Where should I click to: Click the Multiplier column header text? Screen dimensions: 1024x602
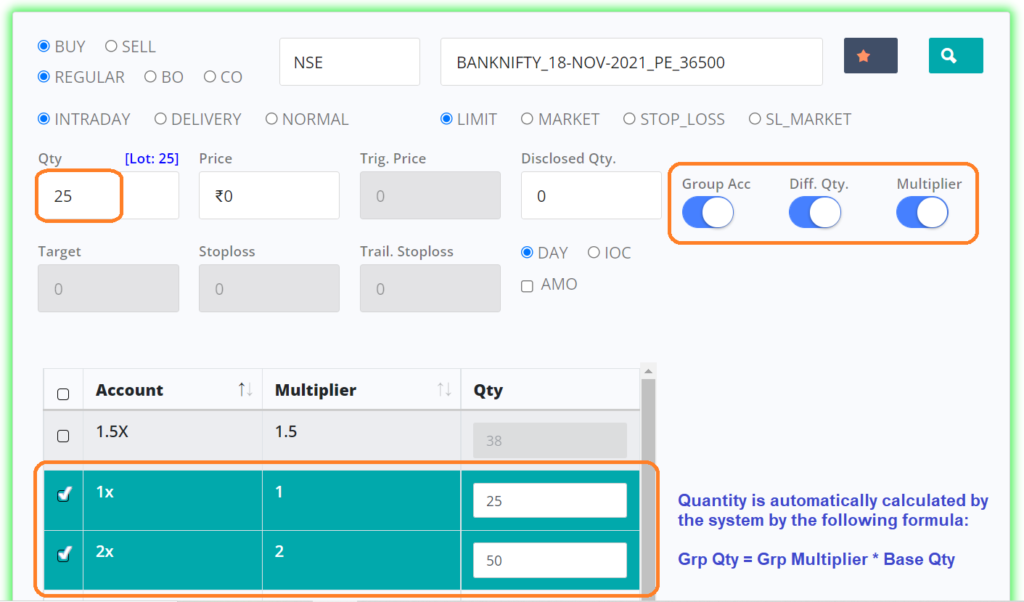[315, 390]
